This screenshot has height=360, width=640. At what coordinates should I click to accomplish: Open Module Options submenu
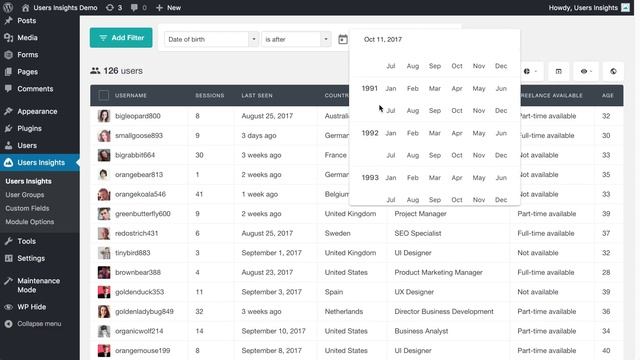(29, 222)
